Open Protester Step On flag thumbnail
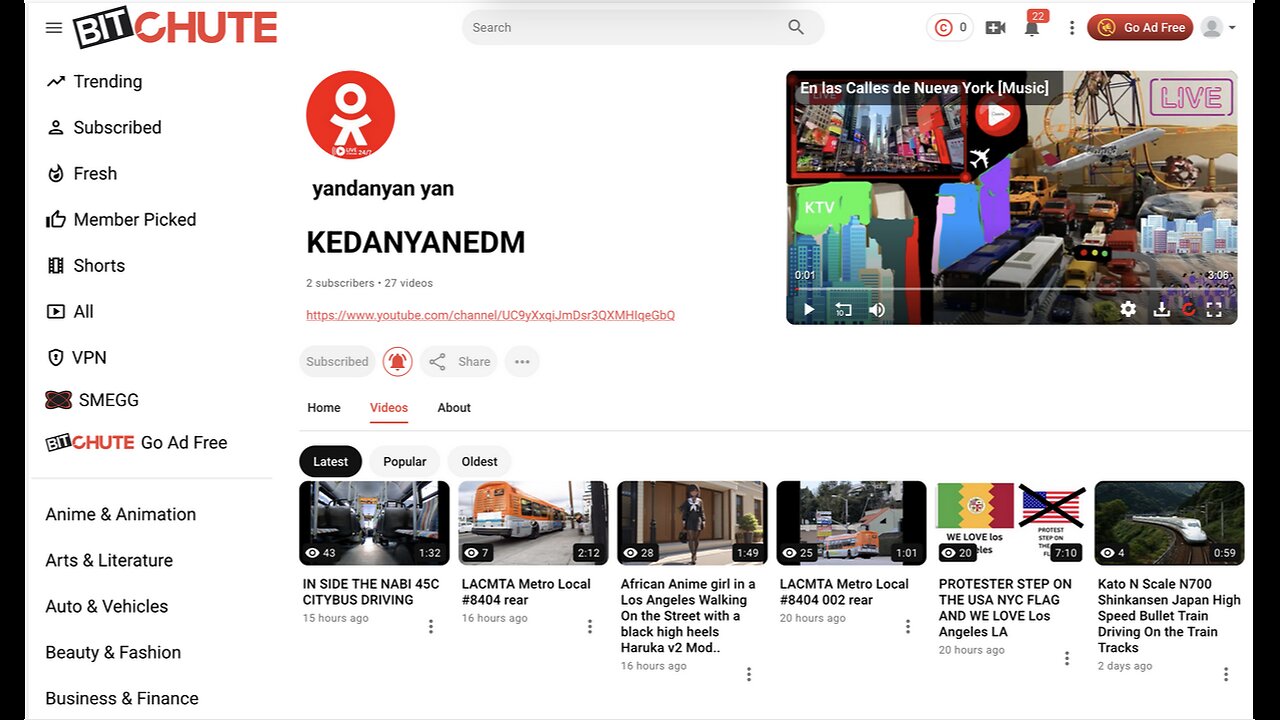This screenshot has height=720, width=1280. pyautogui.click(x=1010, y=523)
